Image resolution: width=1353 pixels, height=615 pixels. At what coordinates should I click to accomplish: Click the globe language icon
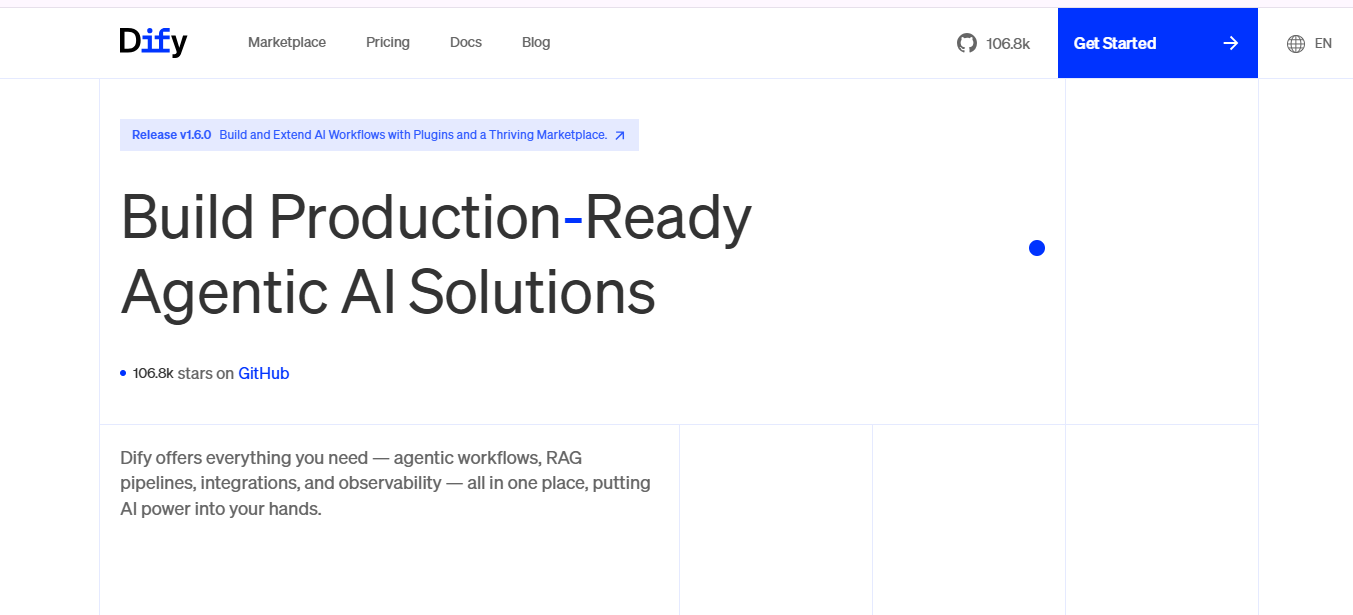click(x=1296, y=43)
